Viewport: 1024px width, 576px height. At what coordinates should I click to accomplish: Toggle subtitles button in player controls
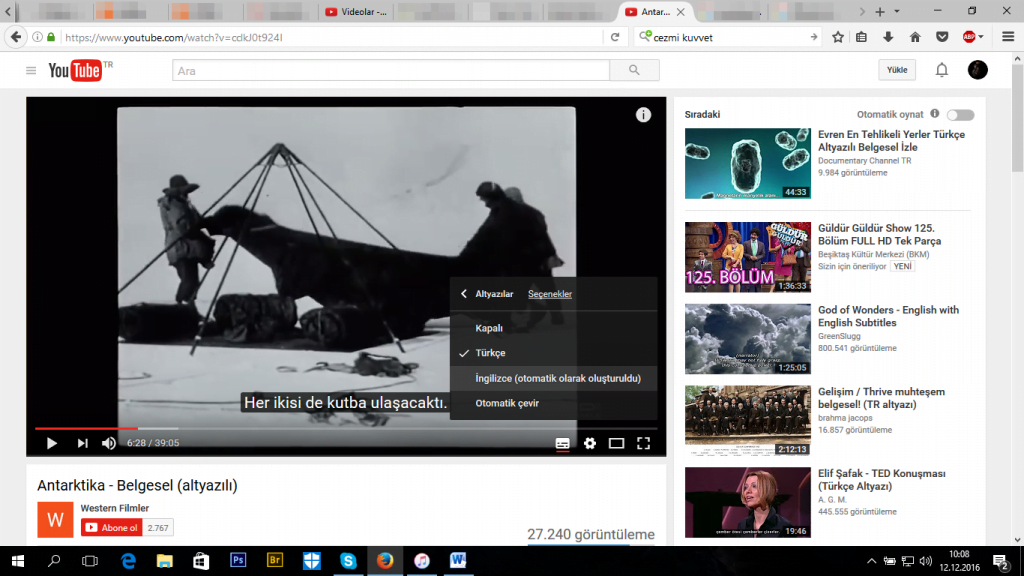tap(563, 443)
